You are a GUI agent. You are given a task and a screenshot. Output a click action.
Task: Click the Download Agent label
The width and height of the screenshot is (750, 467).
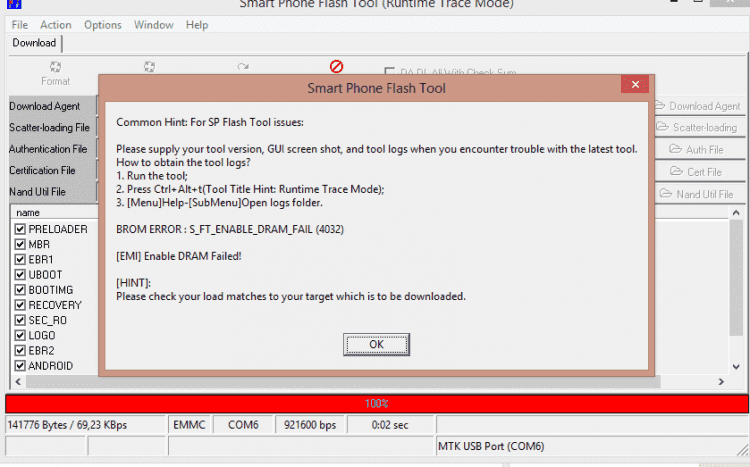pyautogui.click(x=44, y=106)
